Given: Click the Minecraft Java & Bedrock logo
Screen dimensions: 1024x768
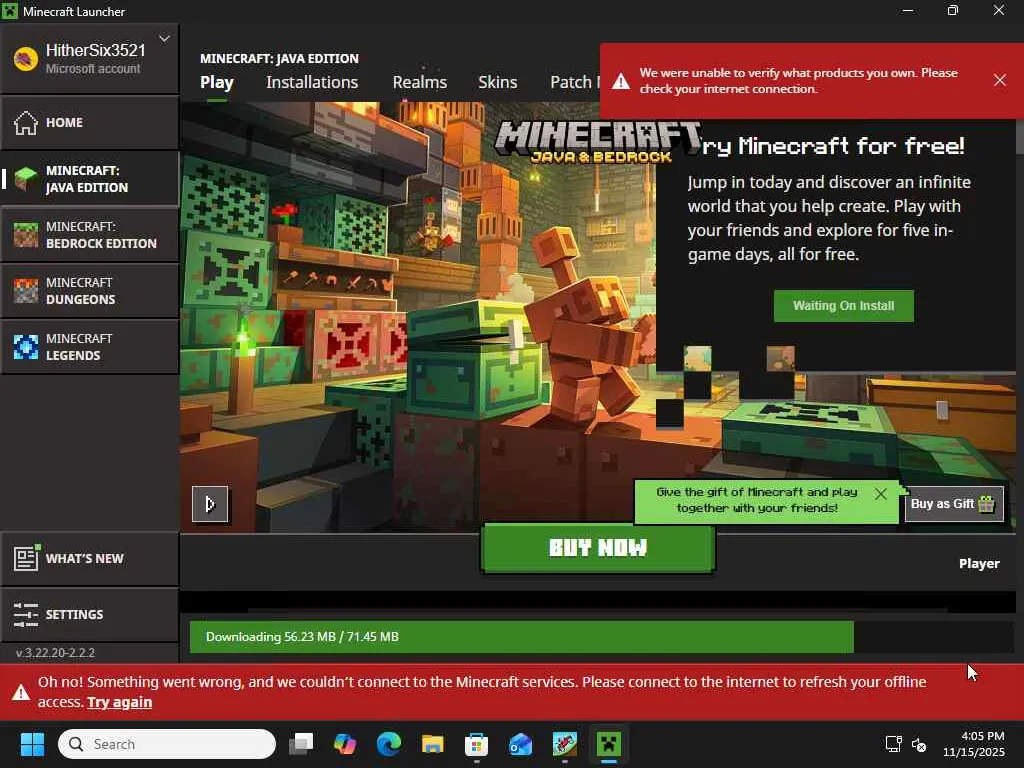Looking at the screenshot, I should coord(598,142).
